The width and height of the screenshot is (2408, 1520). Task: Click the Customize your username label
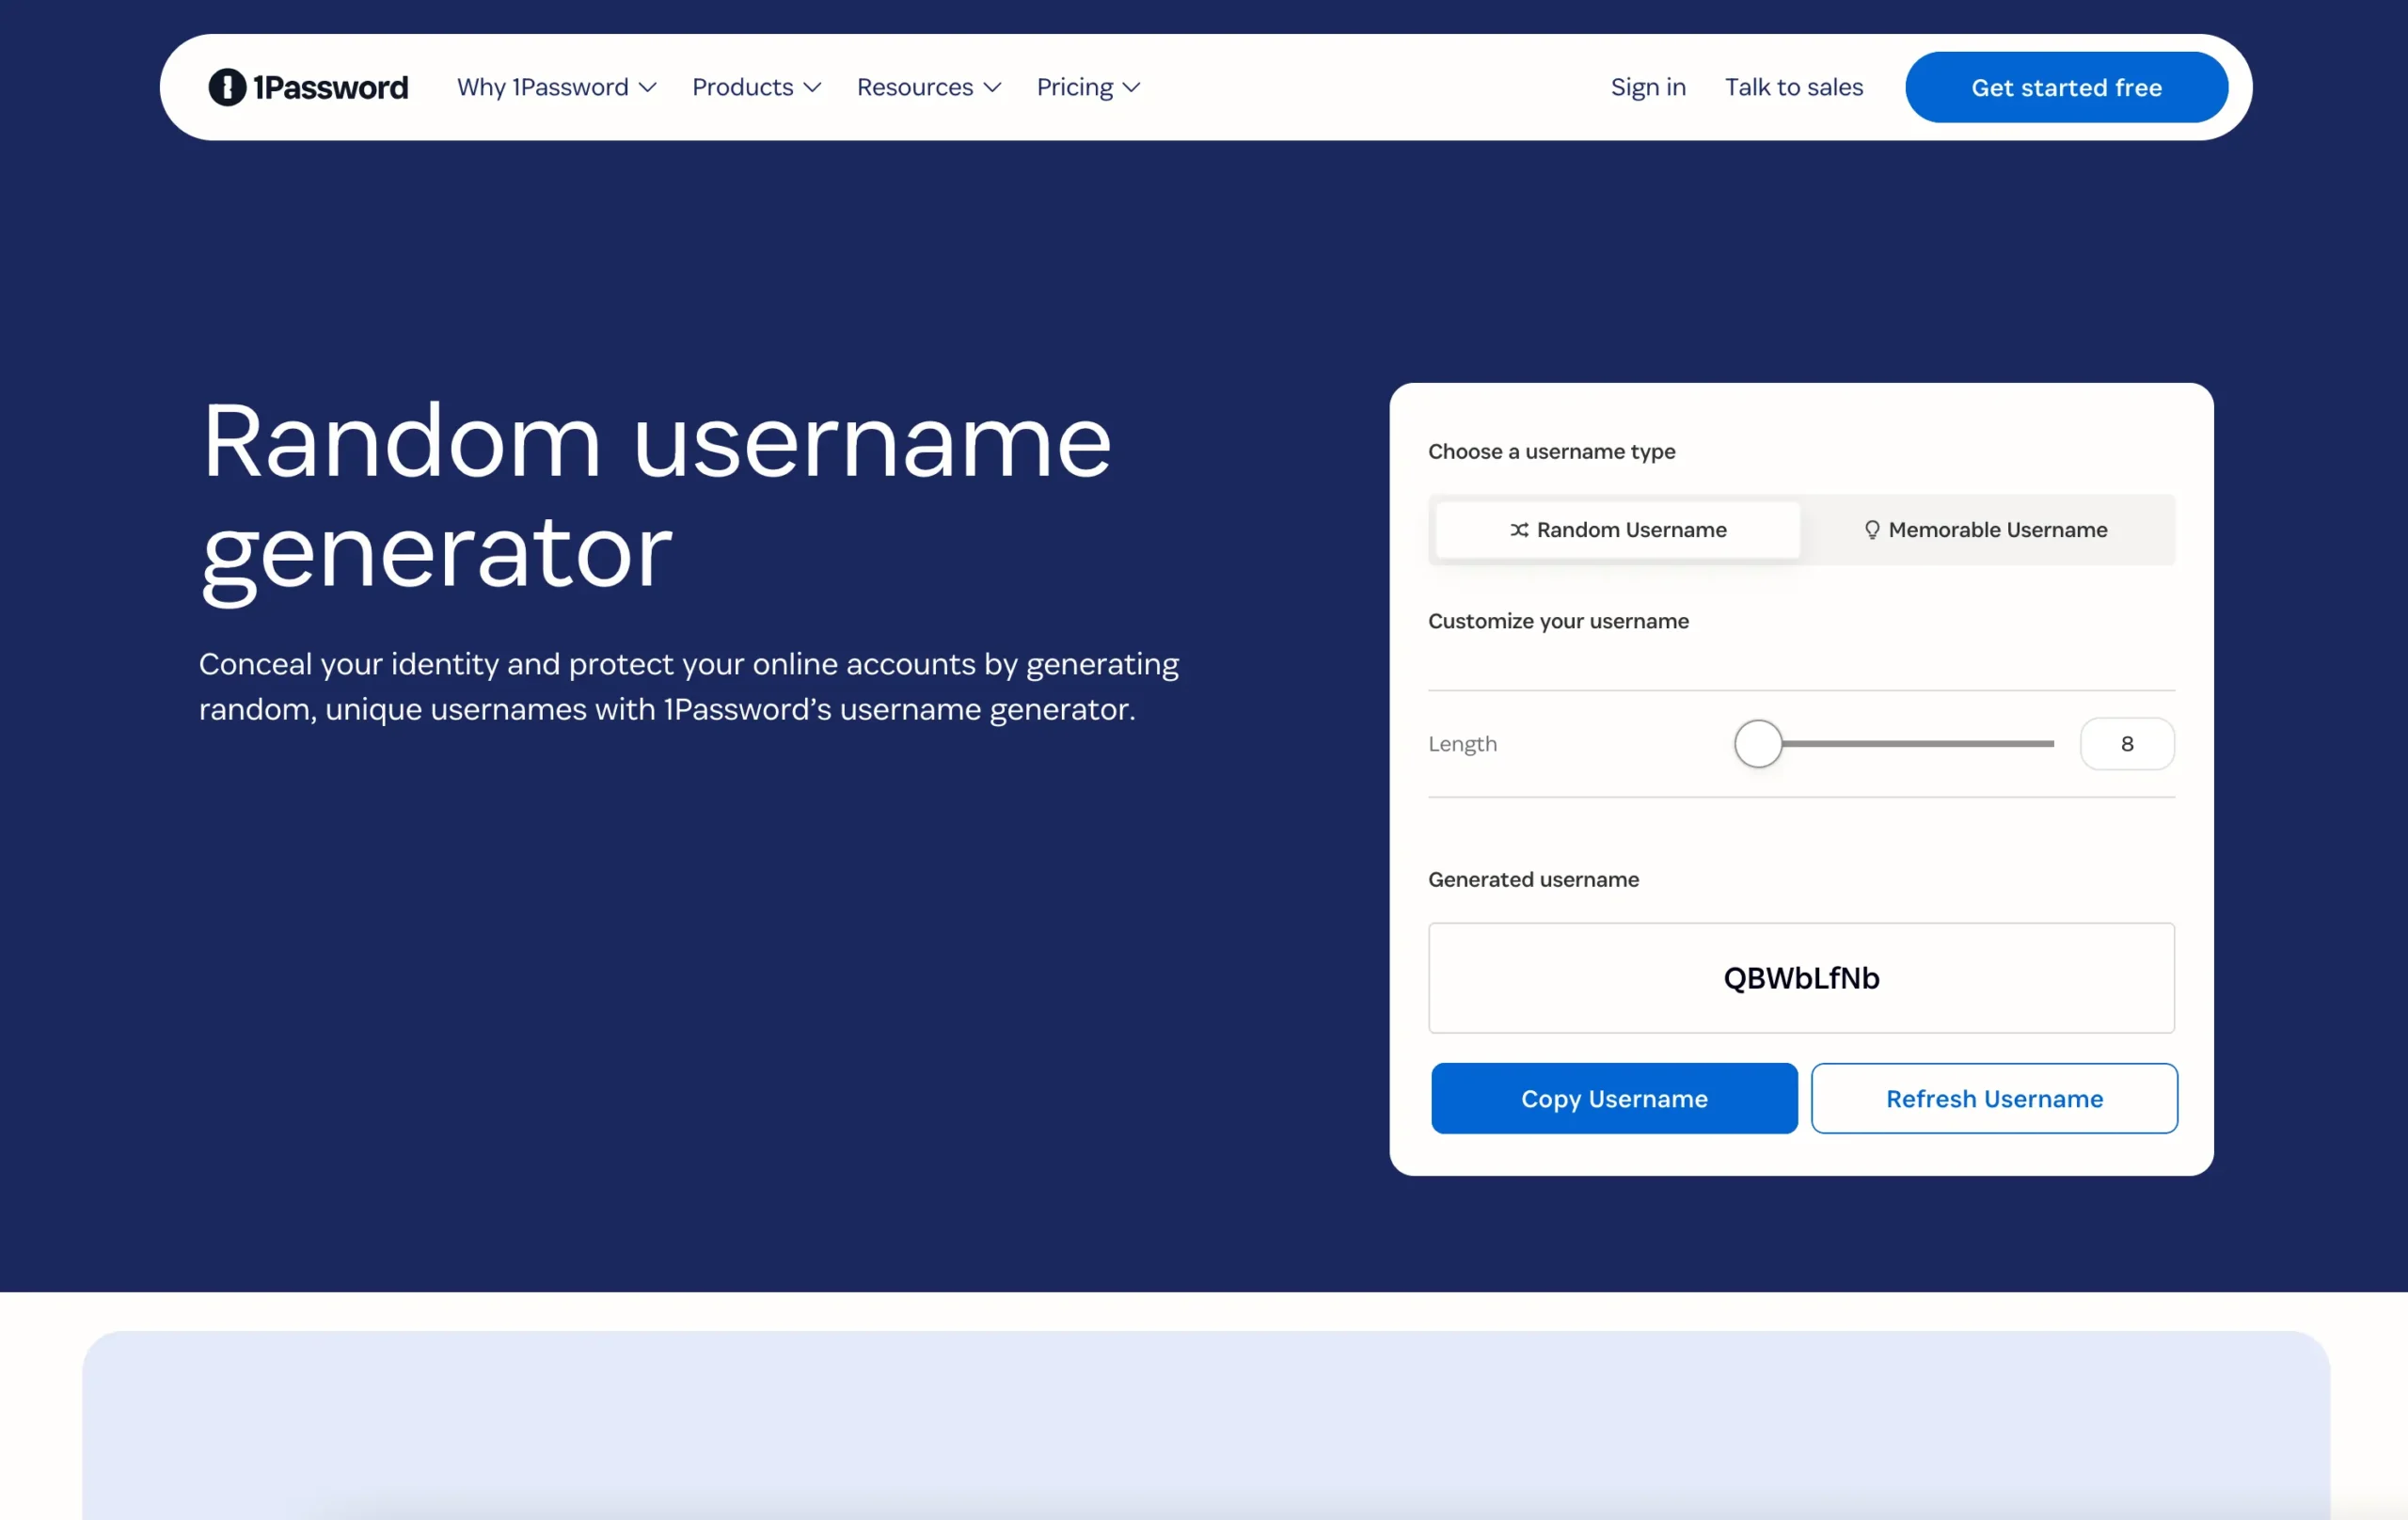tap(1558, 621)
